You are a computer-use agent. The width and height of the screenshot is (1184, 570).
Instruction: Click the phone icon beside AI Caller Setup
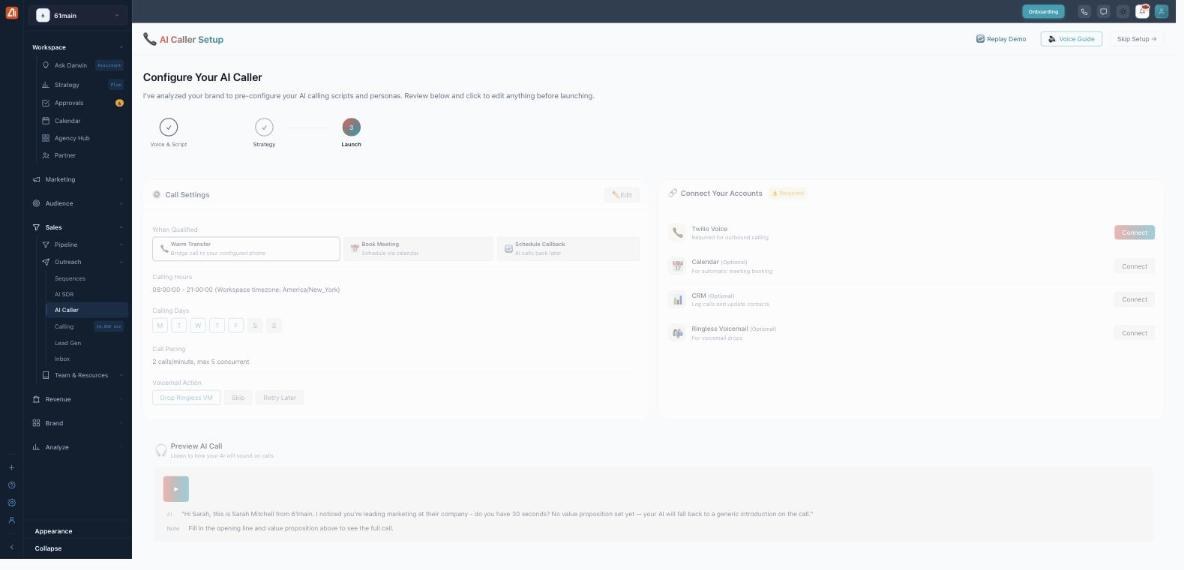click(150, 39)
